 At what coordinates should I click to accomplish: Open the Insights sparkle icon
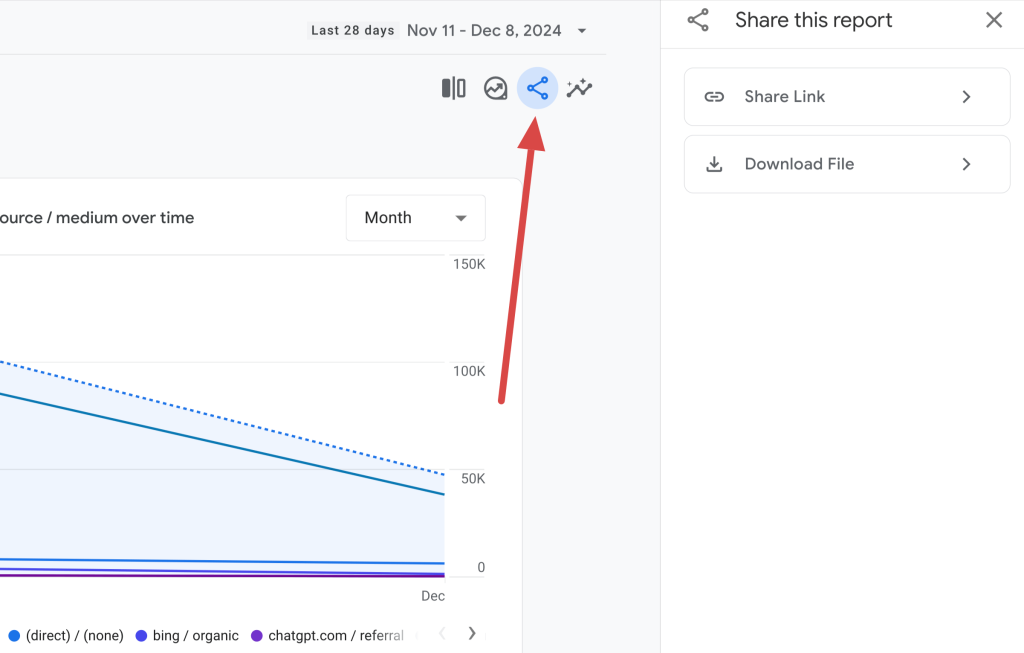(x=579, y=88)
